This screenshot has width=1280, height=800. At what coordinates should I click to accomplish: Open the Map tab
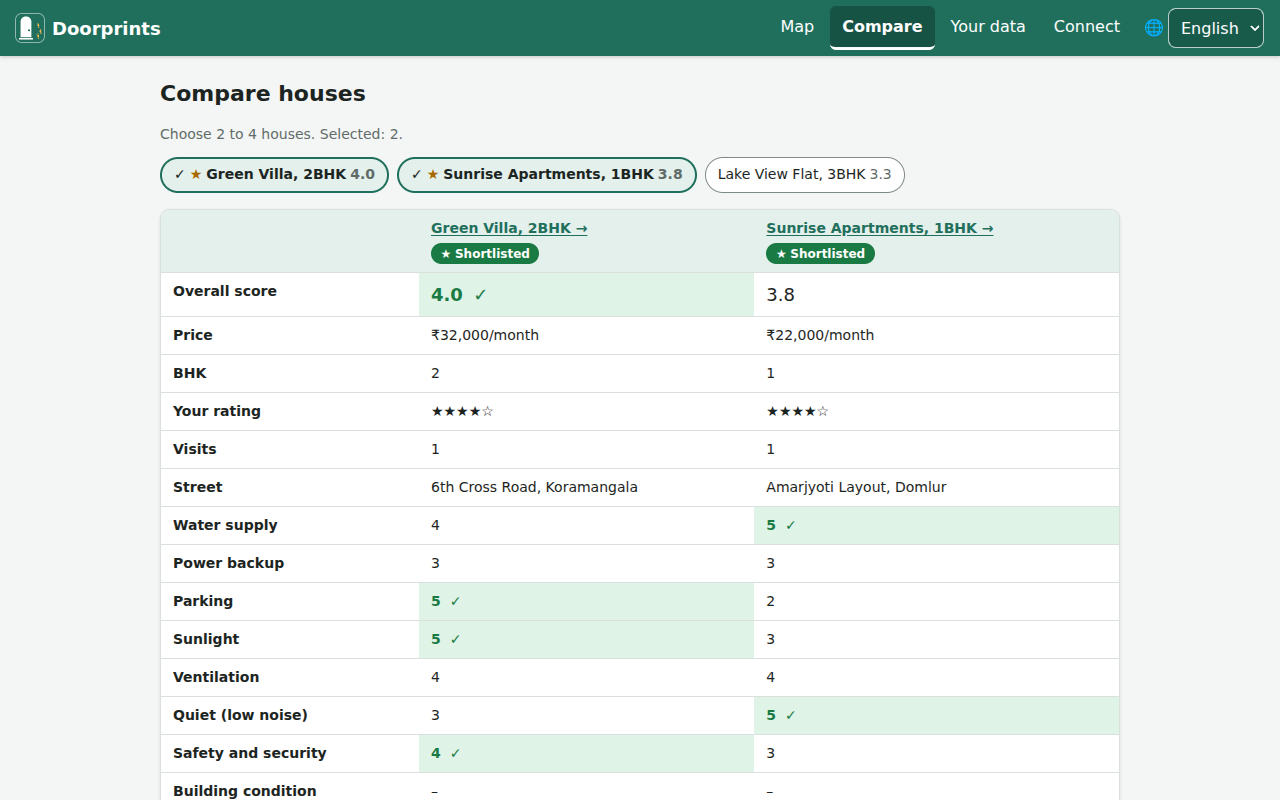[797, 27]
